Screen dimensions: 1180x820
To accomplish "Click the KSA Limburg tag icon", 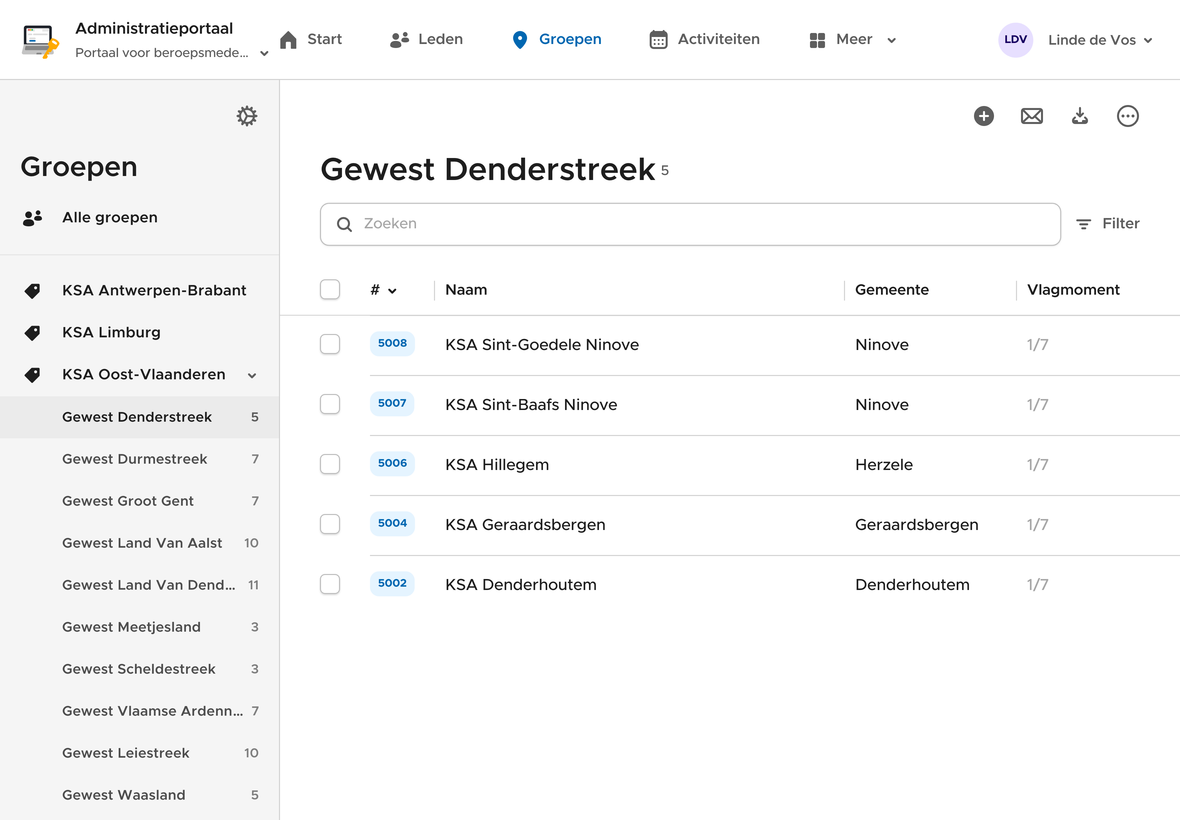I will point(32,333).
